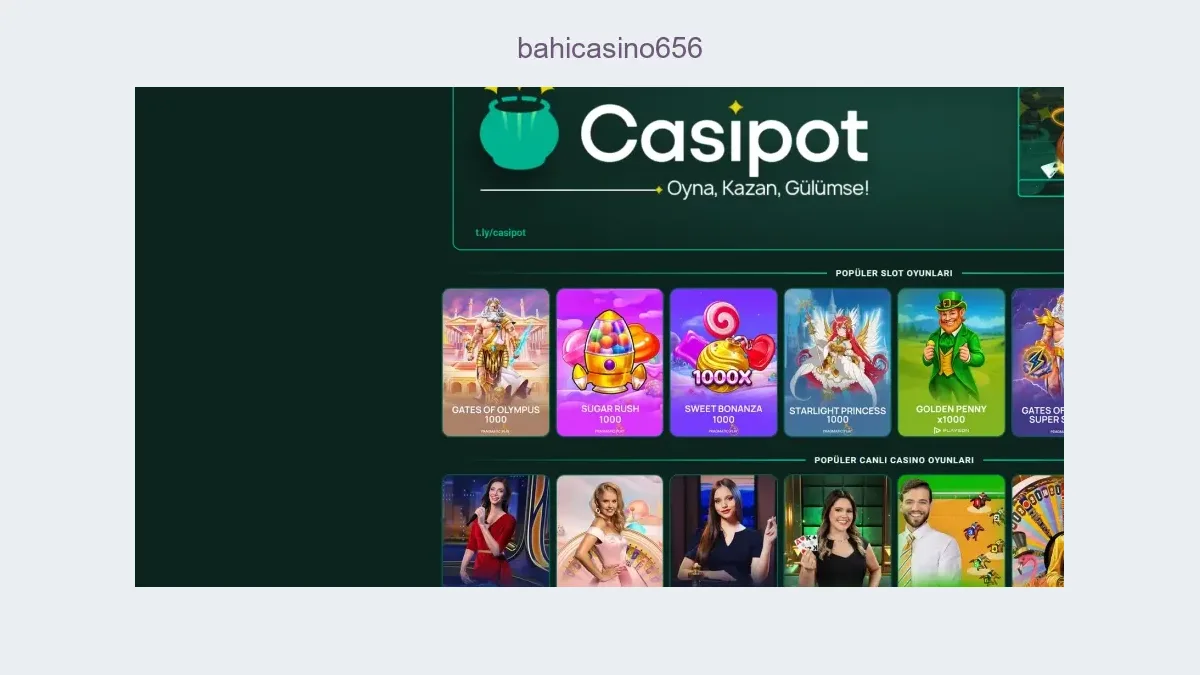Click the Casipot brand wordmark
This screenshot has height=675, width=1200.
(724, 135)
